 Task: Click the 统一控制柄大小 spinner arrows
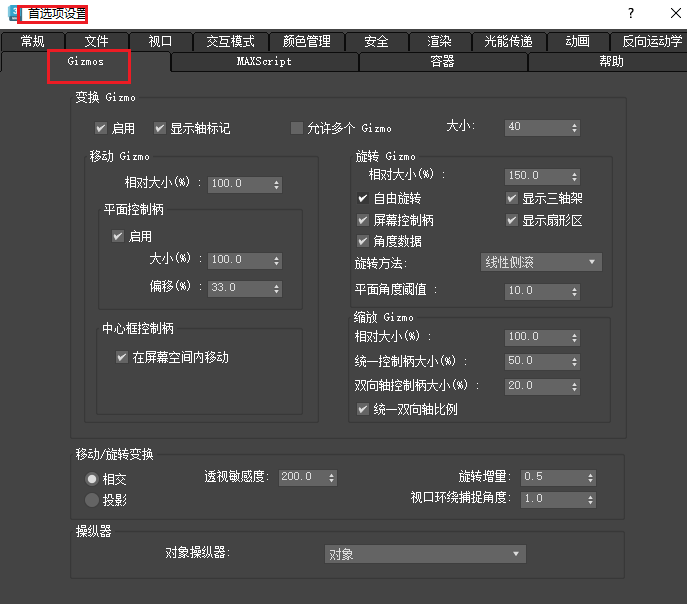point(574,361)
